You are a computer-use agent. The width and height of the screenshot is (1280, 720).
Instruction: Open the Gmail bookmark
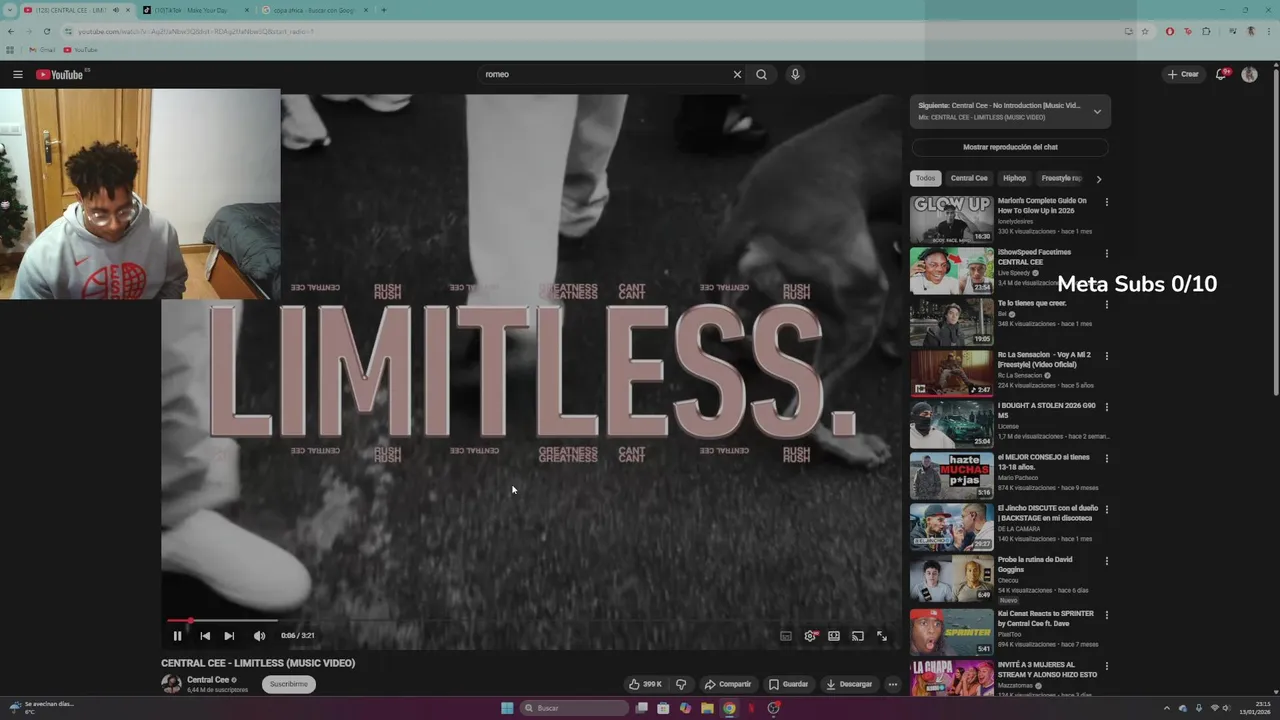coord(42,50)
